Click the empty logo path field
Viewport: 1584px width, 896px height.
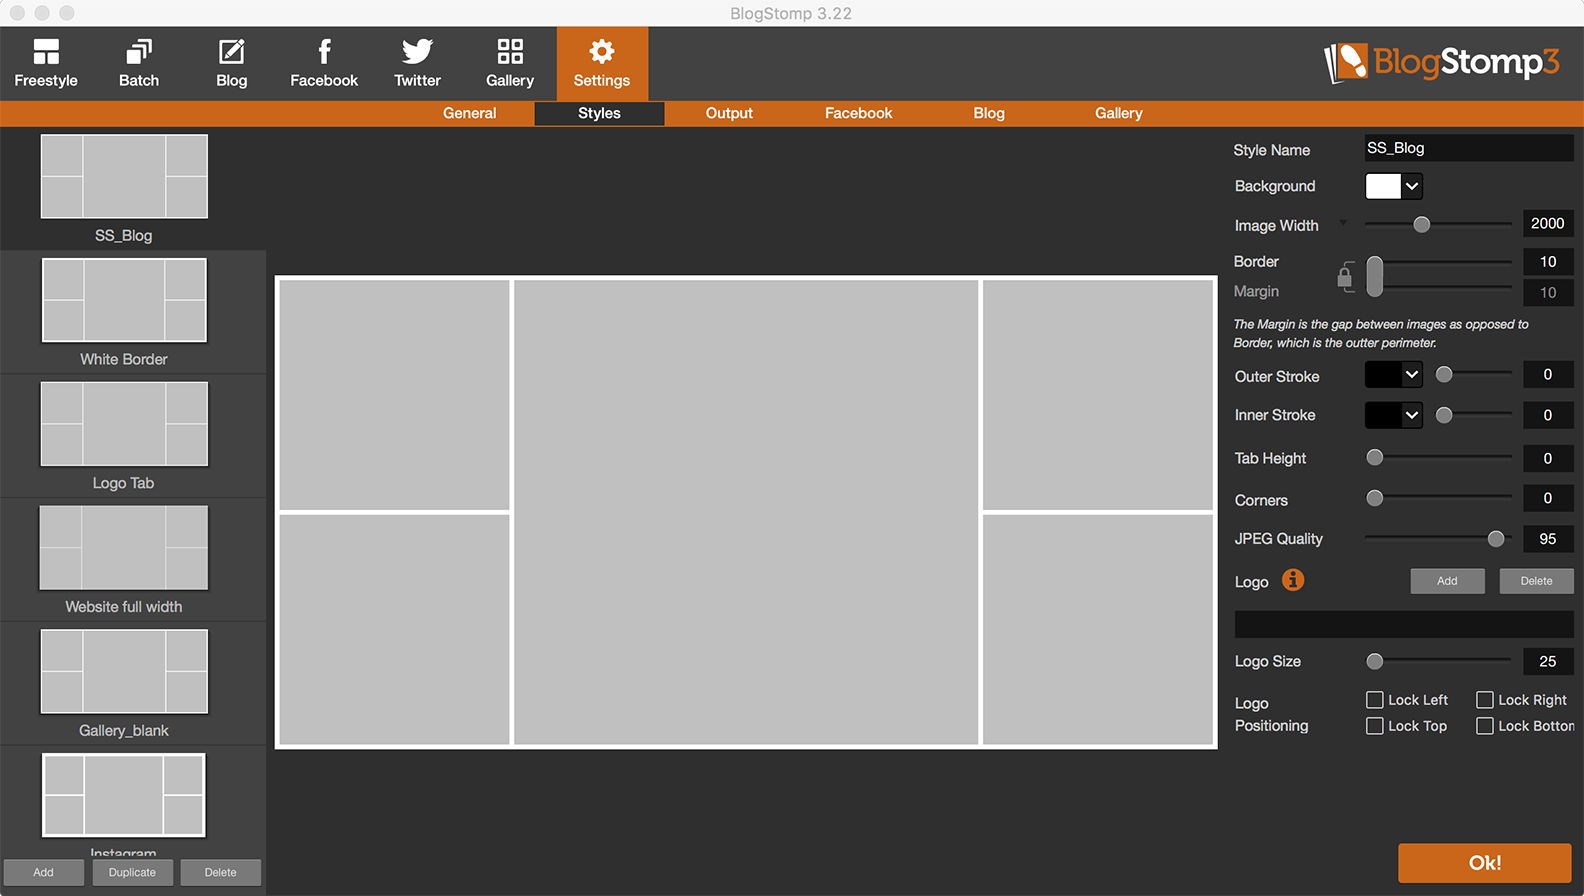click(1404, 624)
